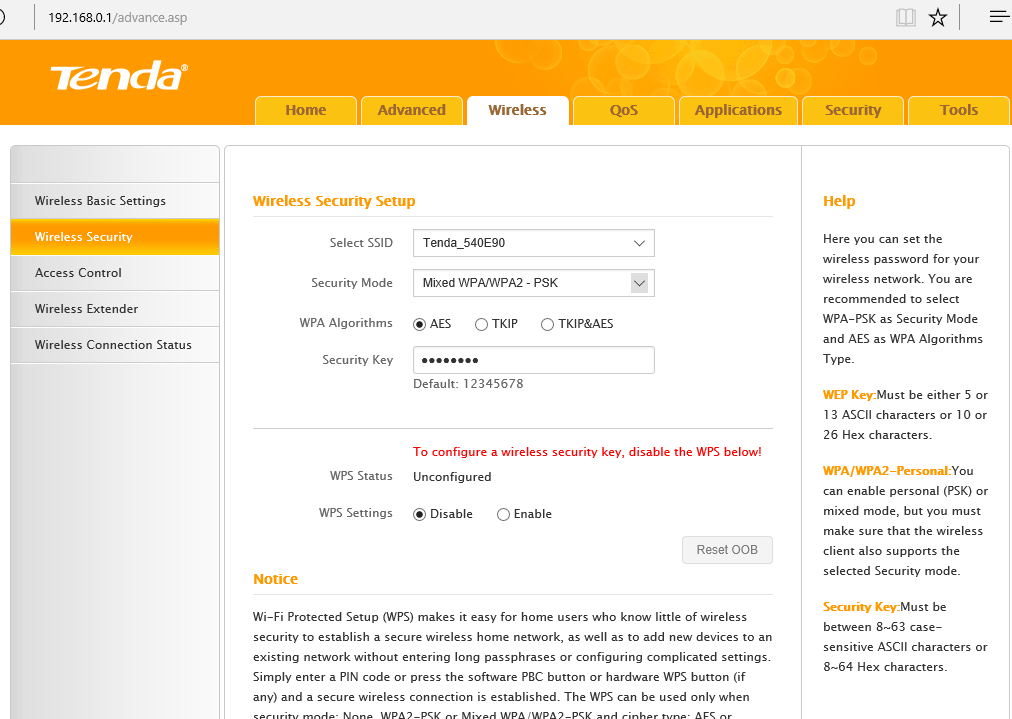Screen dimensions: 1012x719
Task: Switch to the Home tab
Action: tap(306, 110)
